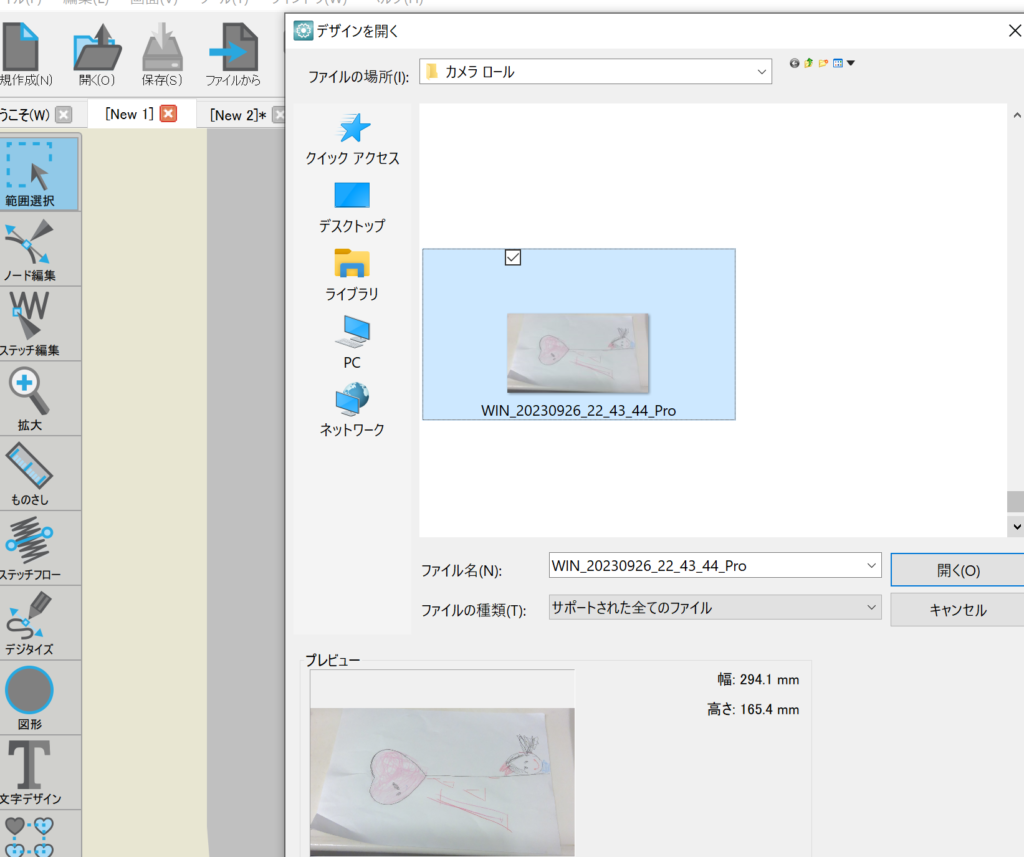
Task: Uncheck the selected image file checkbox
Action: (513, 258)
